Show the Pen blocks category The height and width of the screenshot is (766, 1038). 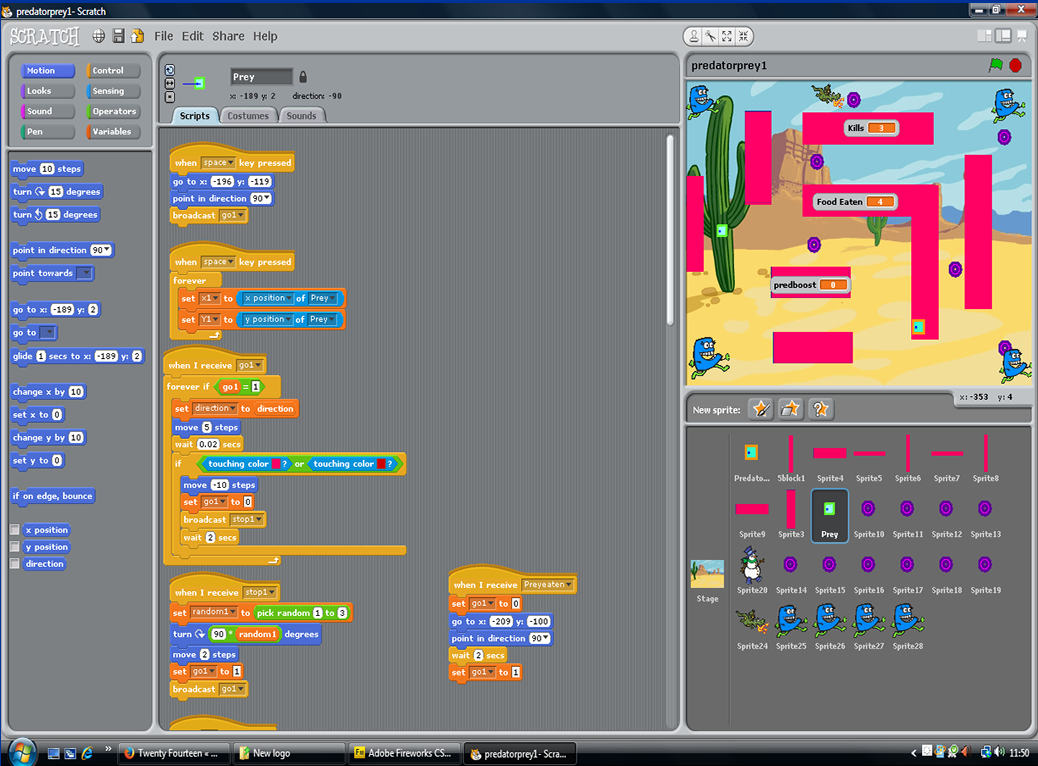(x=48, y=132)
